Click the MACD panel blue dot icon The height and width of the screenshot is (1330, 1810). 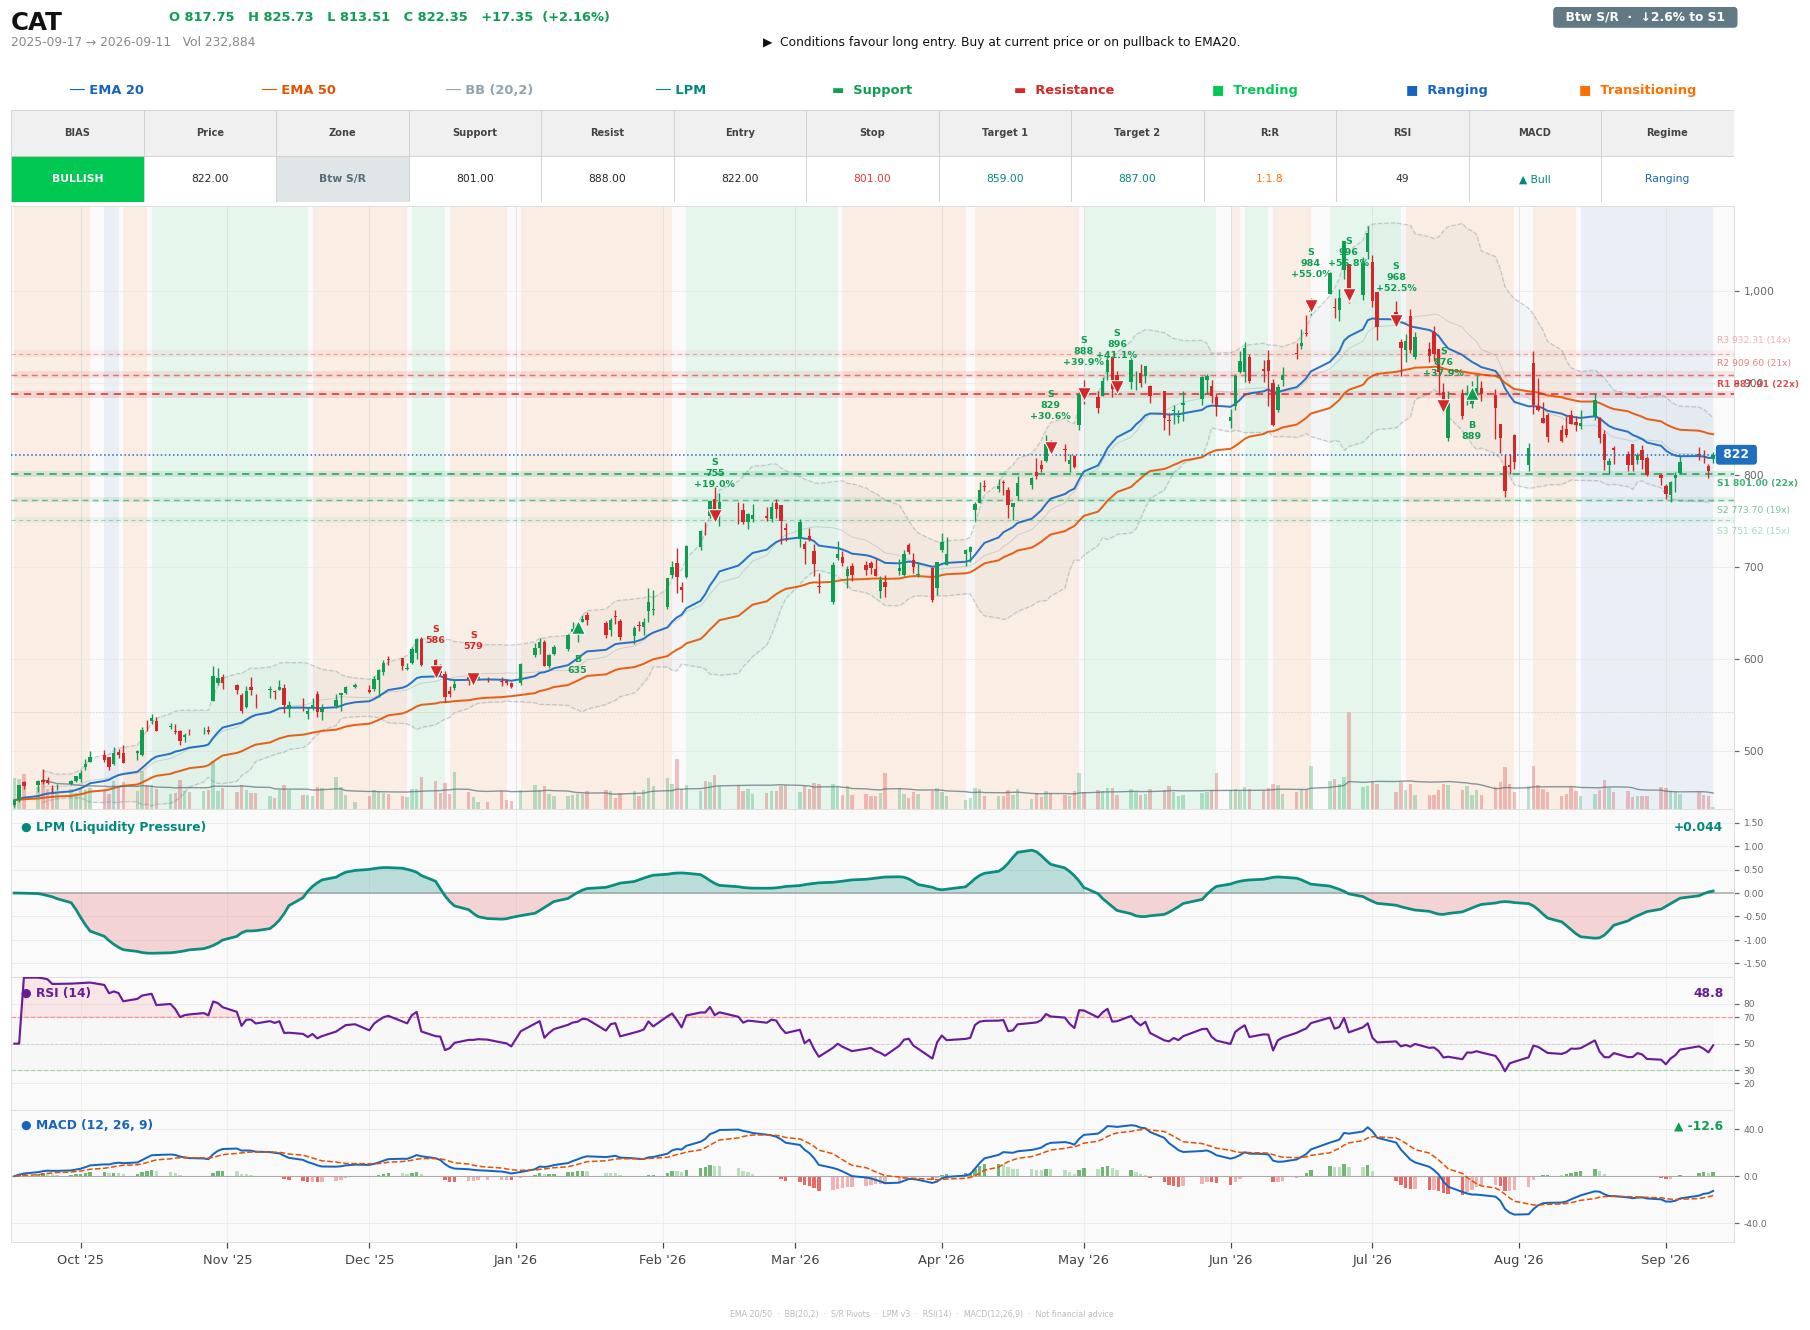coord(26,1125)
